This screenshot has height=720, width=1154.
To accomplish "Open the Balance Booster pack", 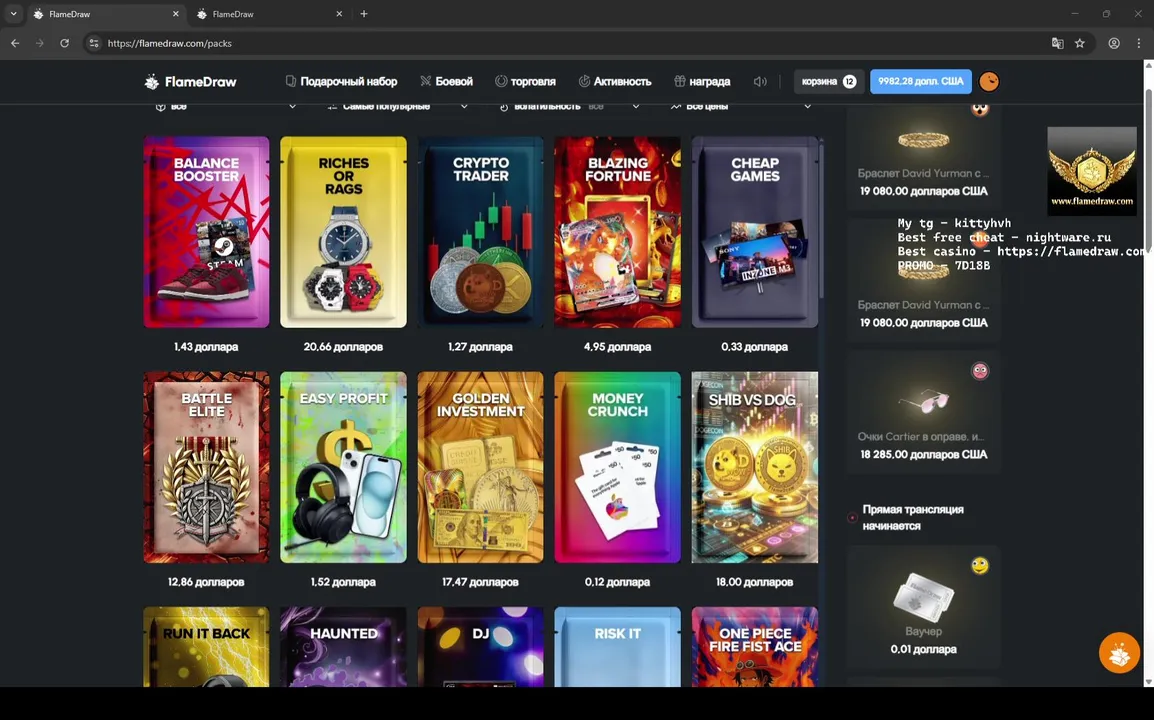I will tap(206, 232).
